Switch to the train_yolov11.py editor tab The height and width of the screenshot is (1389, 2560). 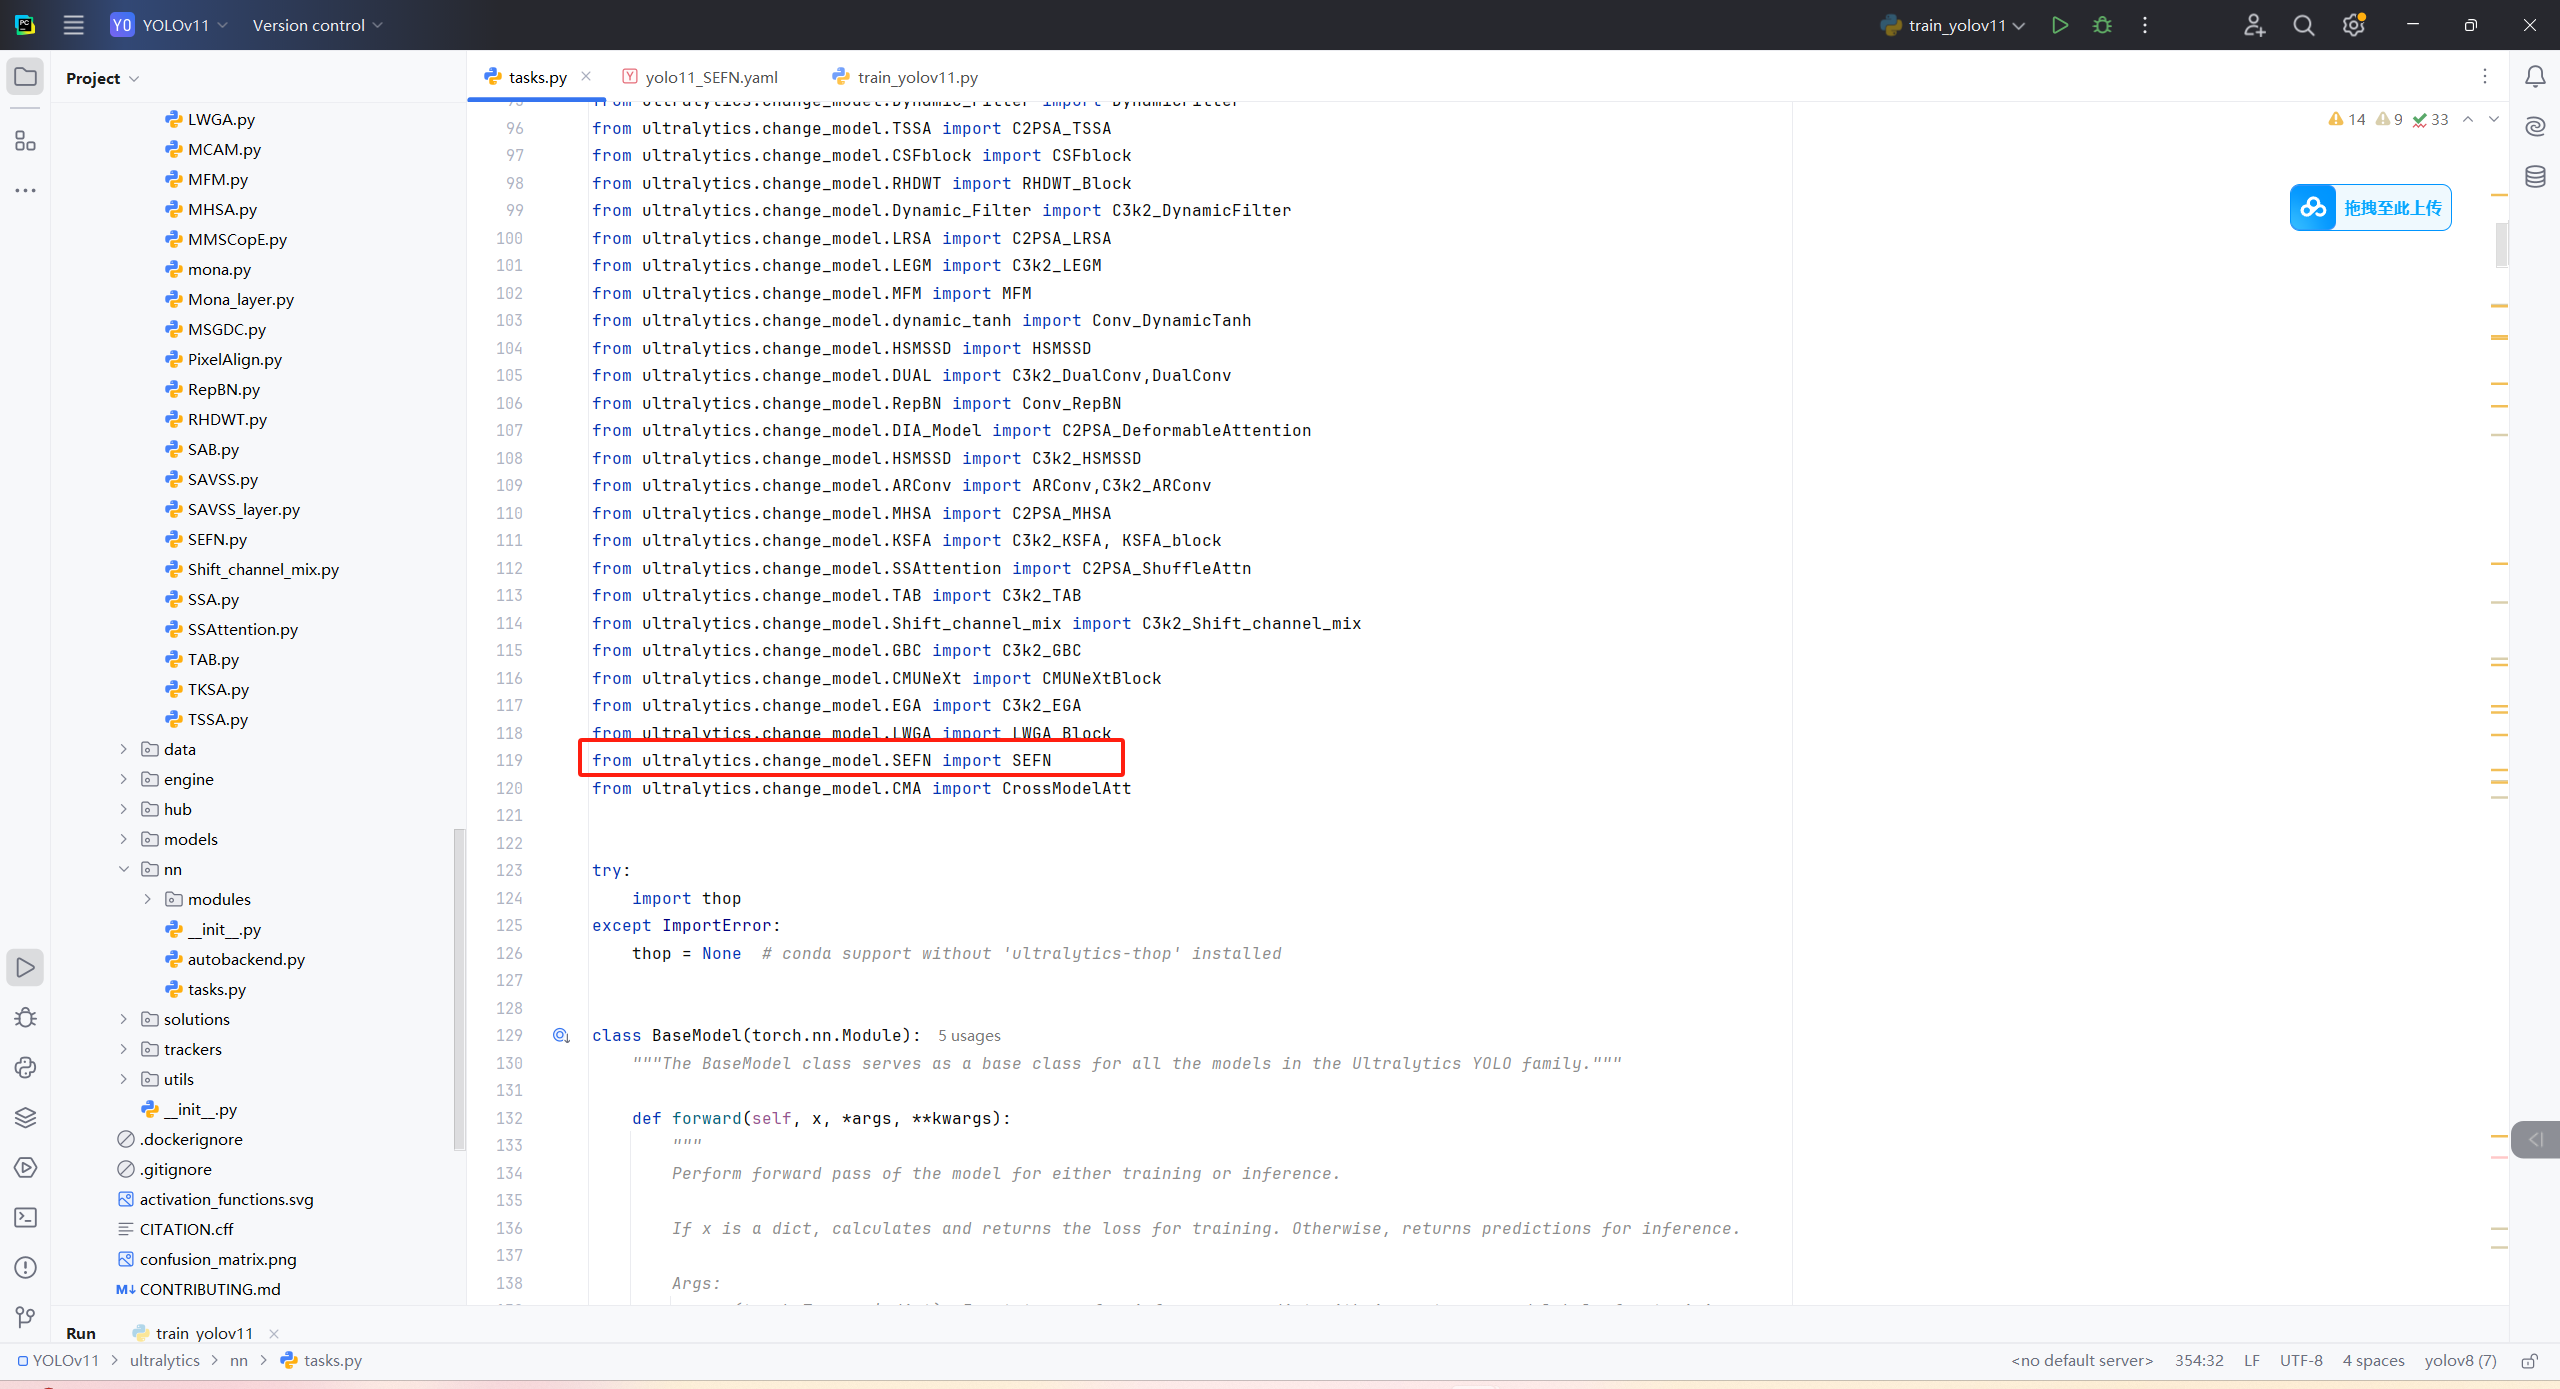[x=916, y=77]
